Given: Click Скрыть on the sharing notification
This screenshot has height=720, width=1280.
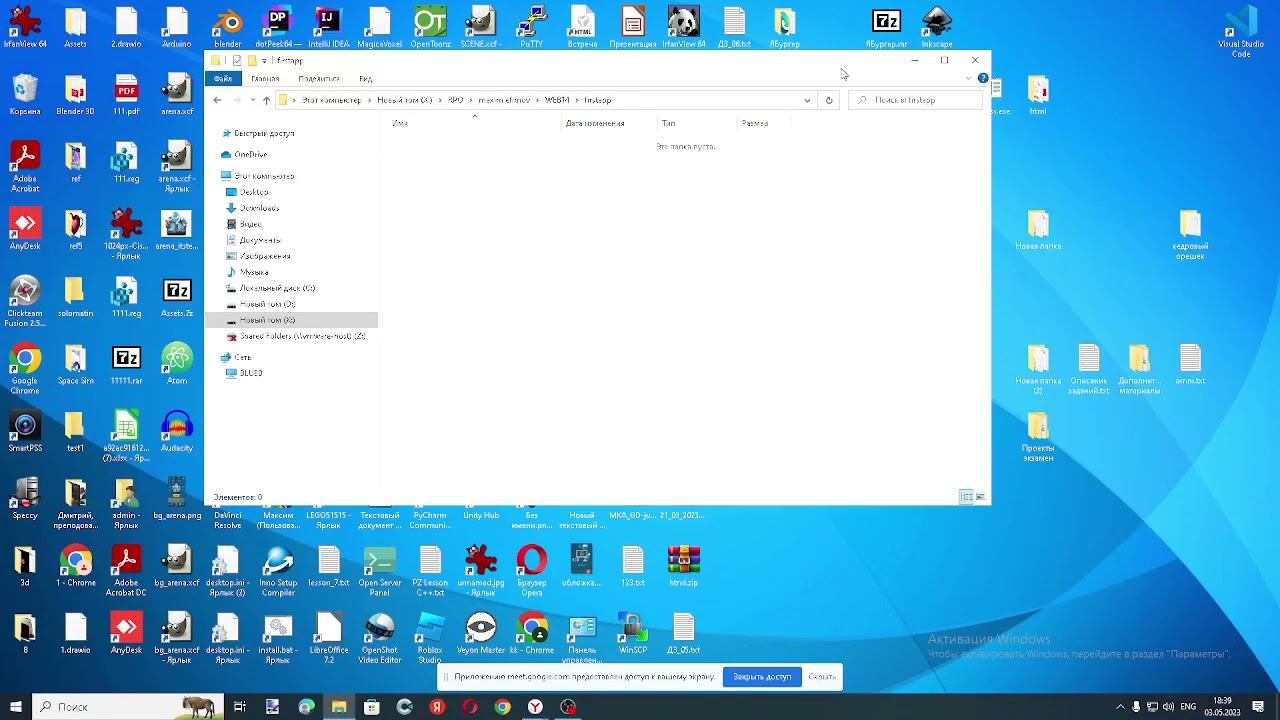Looking at the screenshot, I should point(822,677).
